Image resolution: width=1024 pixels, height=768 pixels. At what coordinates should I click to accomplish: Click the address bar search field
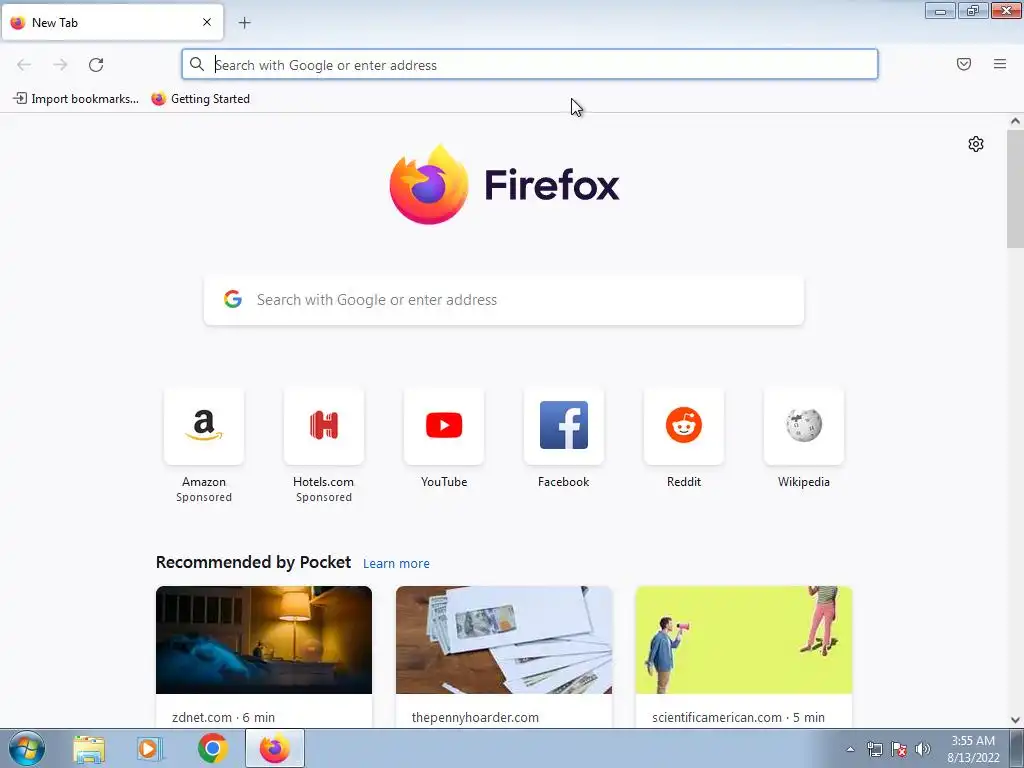point(530,65)
